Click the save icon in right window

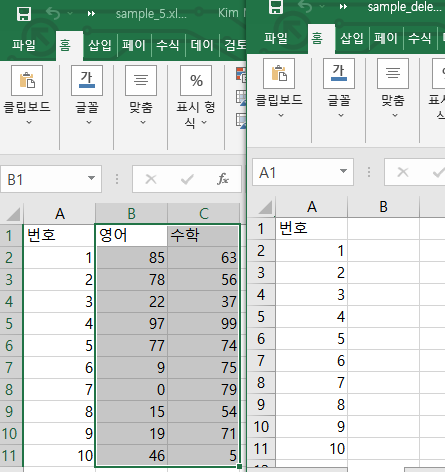point(276,7)
